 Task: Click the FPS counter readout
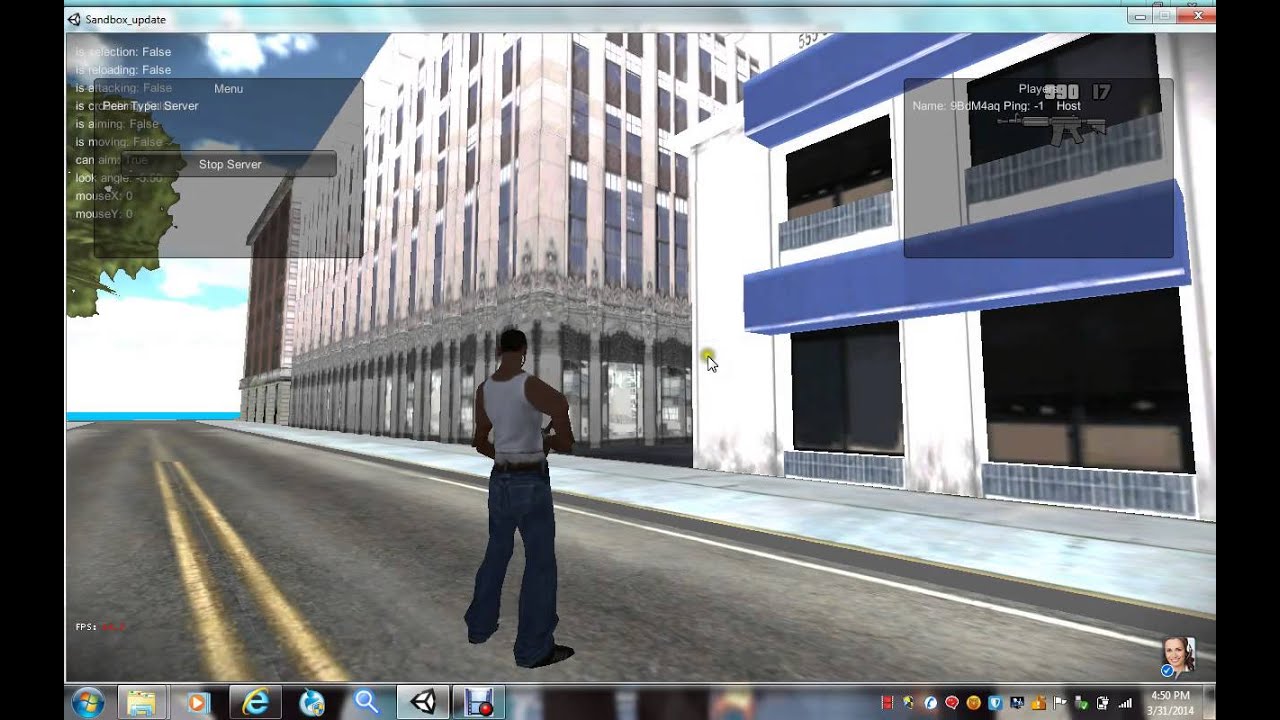[100, 627]
